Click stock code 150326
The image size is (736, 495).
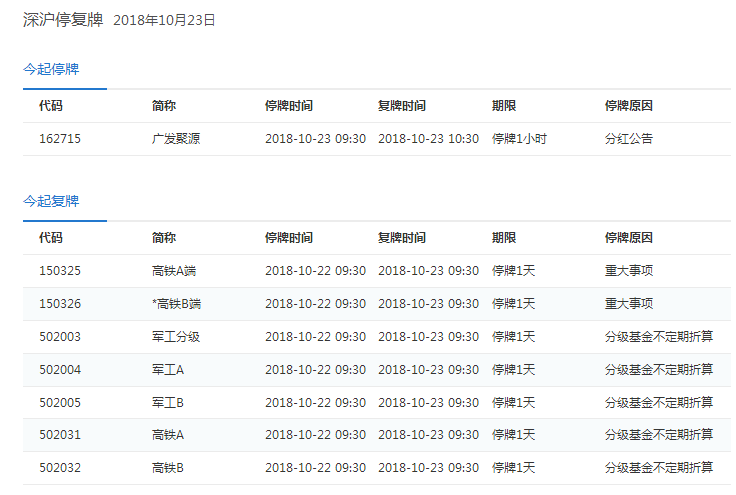[x=60, y=304]
